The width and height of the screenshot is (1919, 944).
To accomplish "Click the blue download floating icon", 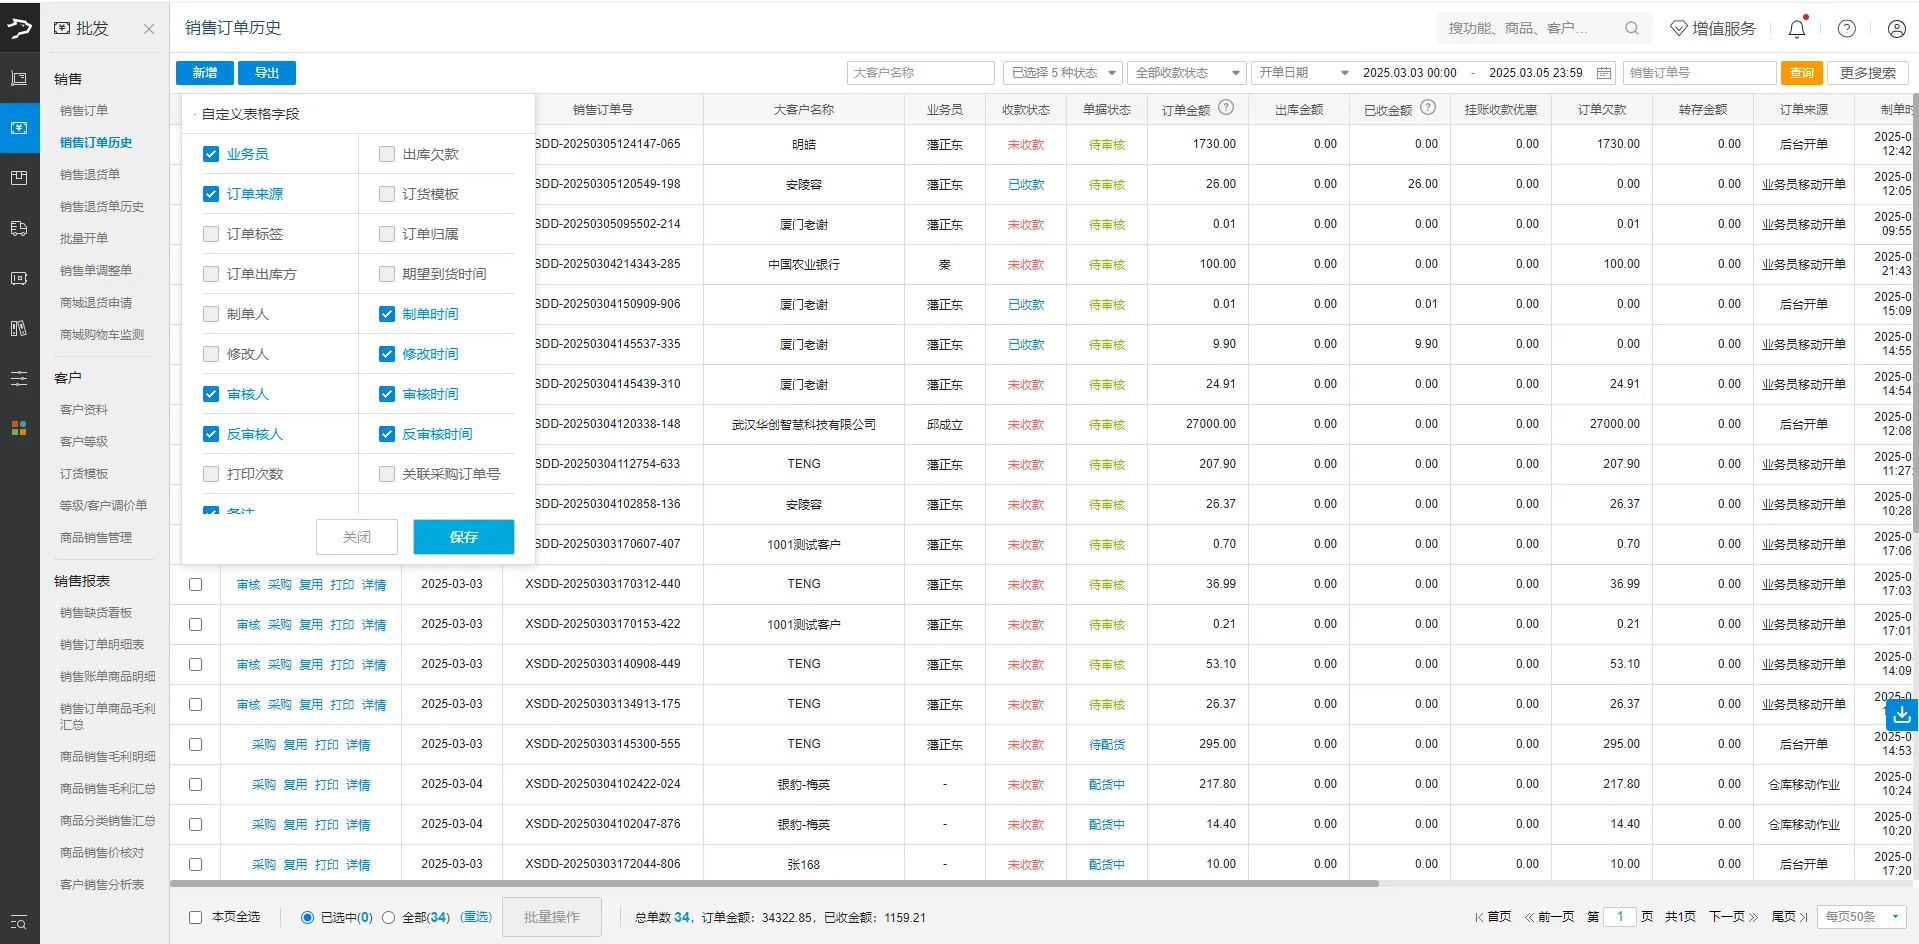I will [x=1901, y=715].
